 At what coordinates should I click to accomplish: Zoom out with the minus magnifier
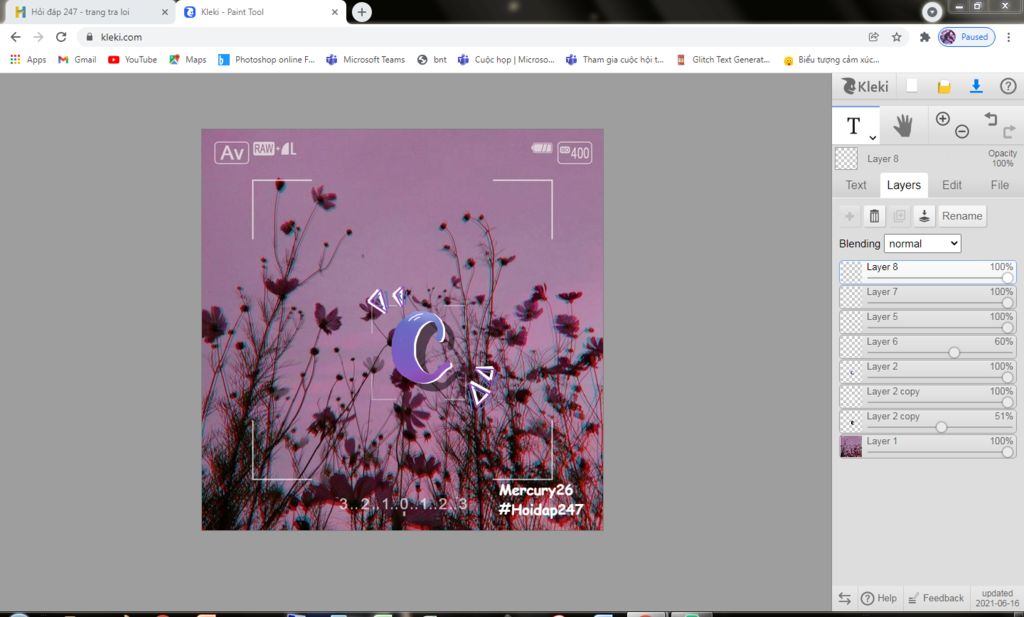(962, 132)
